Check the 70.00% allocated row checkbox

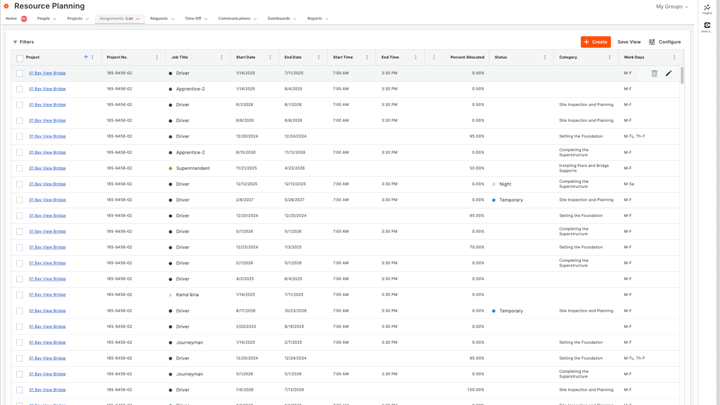pyautogui.click(x=19, y=248)
